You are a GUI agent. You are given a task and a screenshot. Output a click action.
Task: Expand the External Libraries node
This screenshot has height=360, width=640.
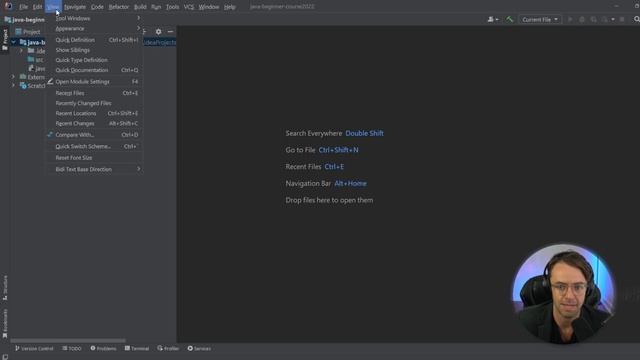13,77
